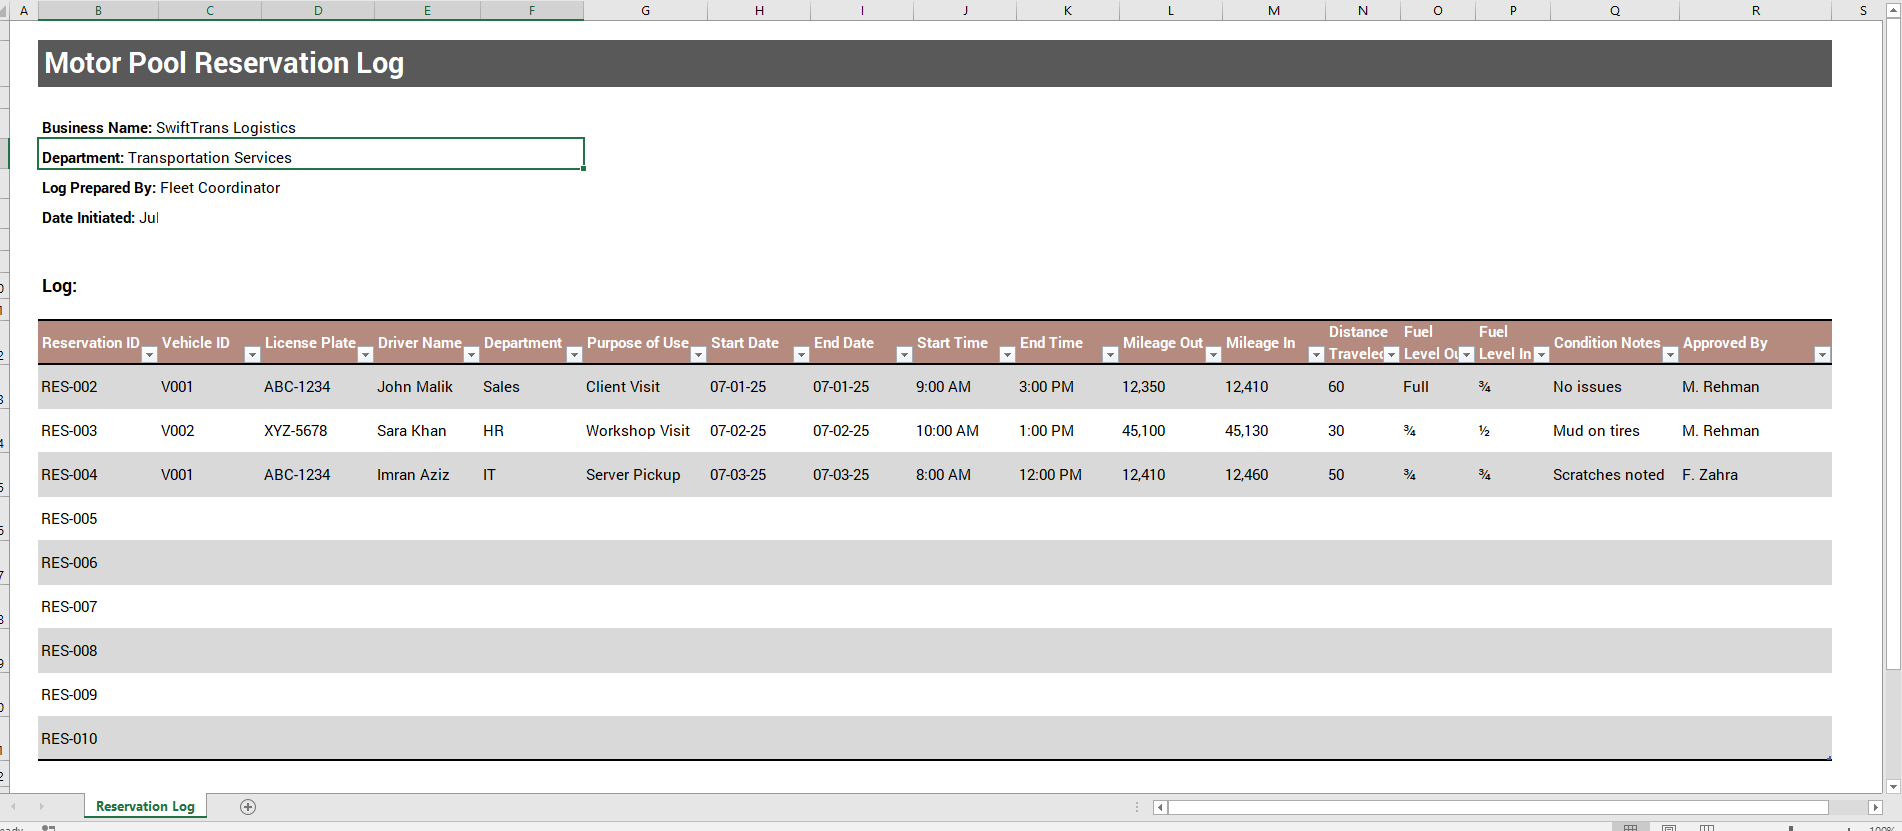This screenshot has width=1902, height=831.
Task: Select the Department Transportation Services cell
Action: point(311,154)
